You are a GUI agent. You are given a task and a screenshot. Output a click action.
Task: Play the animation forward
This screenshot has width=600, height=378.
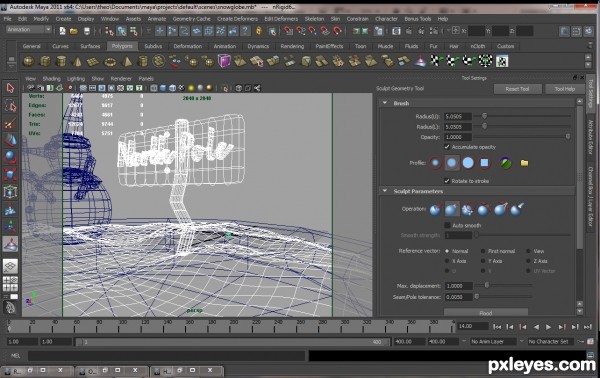(548, 327)
